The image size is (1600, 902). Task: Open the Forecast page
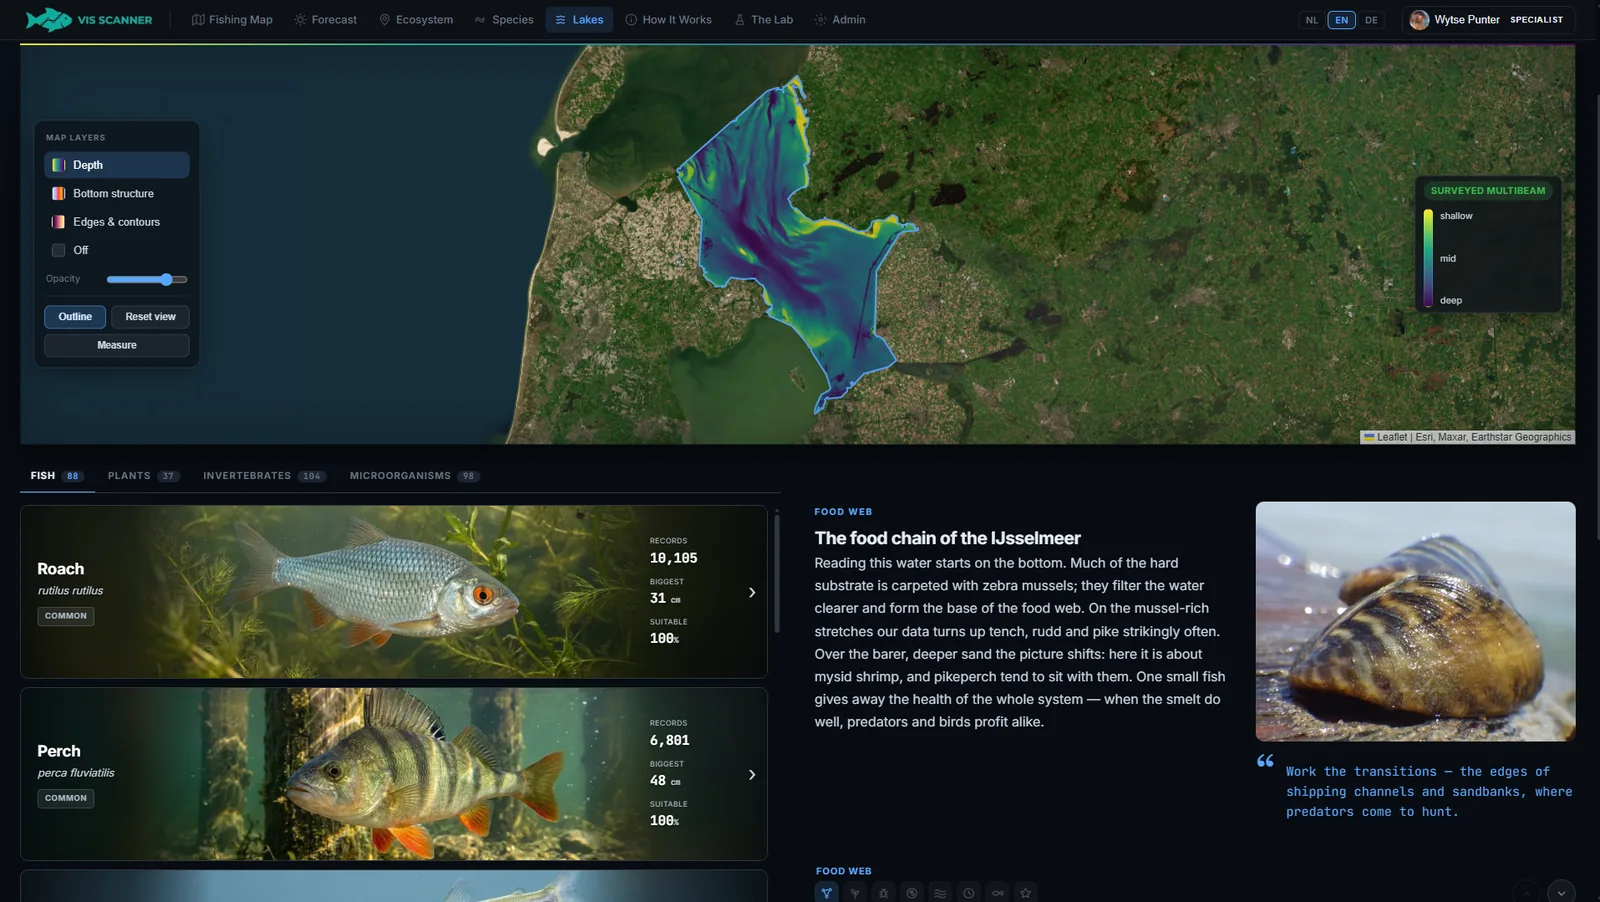click(x=325, y=19)
